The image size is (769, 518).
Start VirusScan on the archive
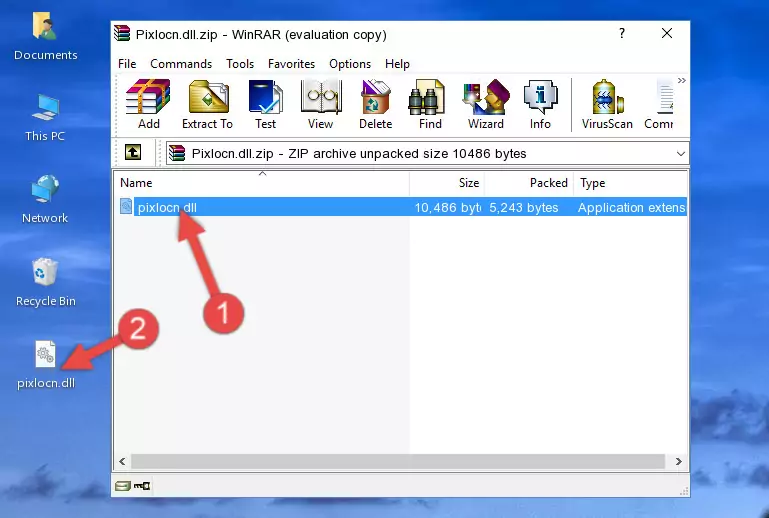(x=607, y=104)
